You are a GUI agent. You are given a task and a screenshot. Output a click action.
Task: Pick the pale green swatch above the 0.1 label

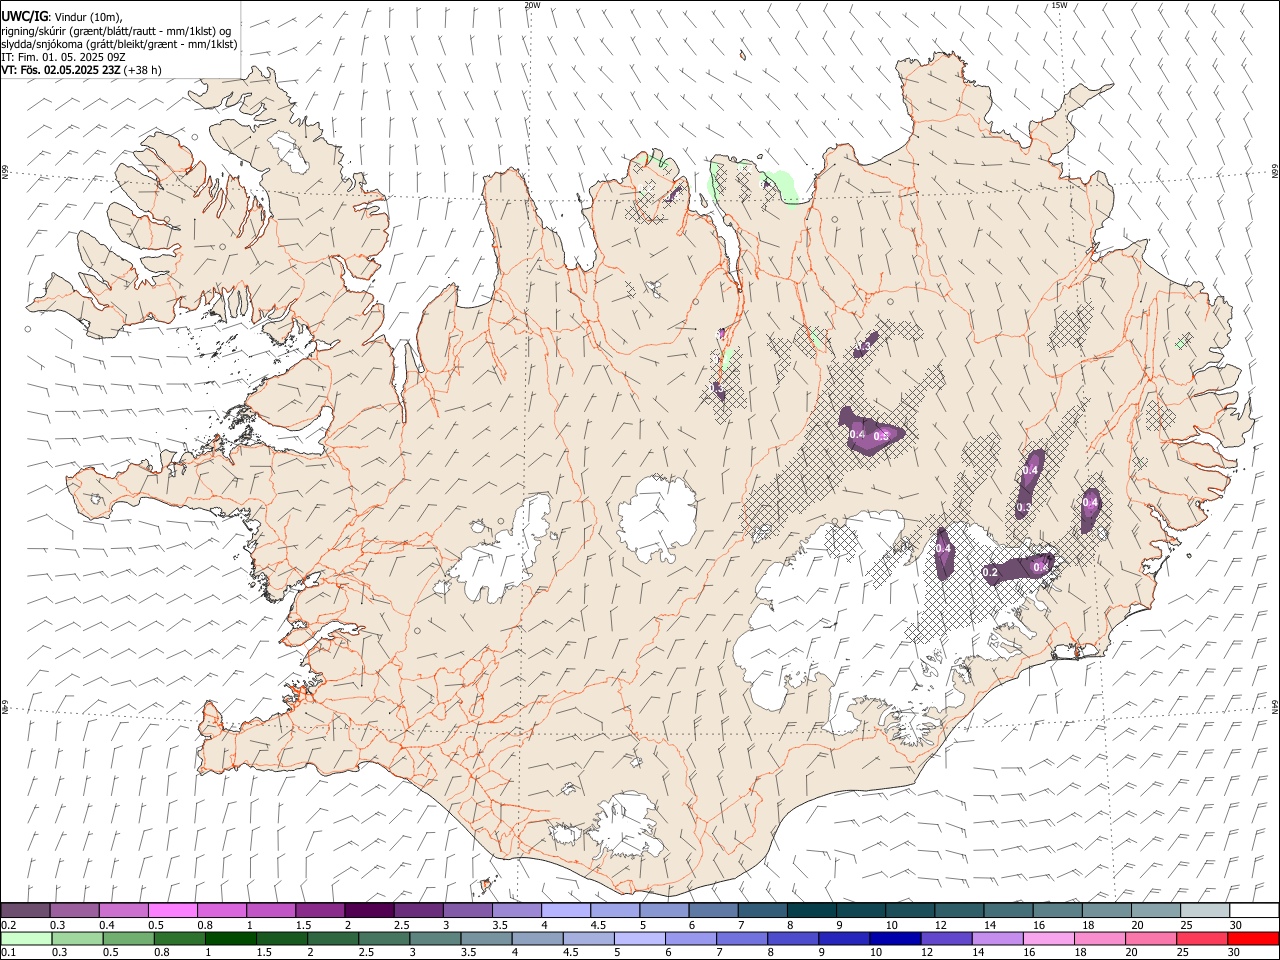(25, 938)
